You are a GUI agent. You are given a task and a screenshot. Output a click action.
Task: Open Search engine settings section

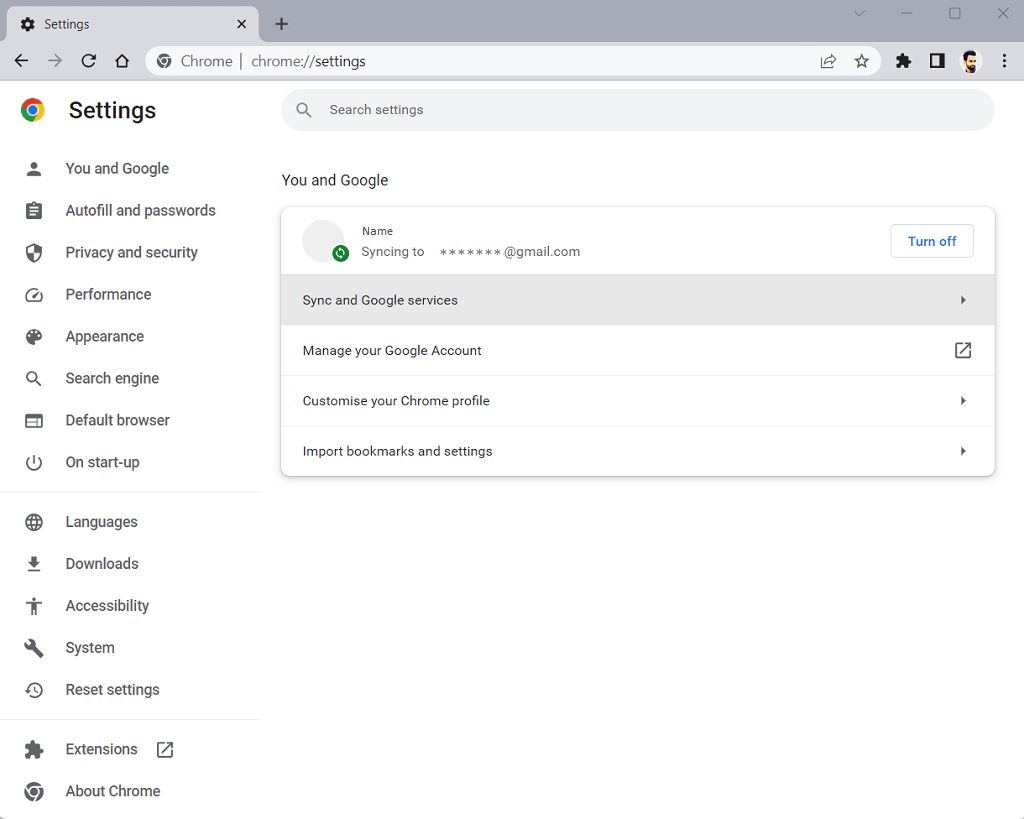coord(112,378)
